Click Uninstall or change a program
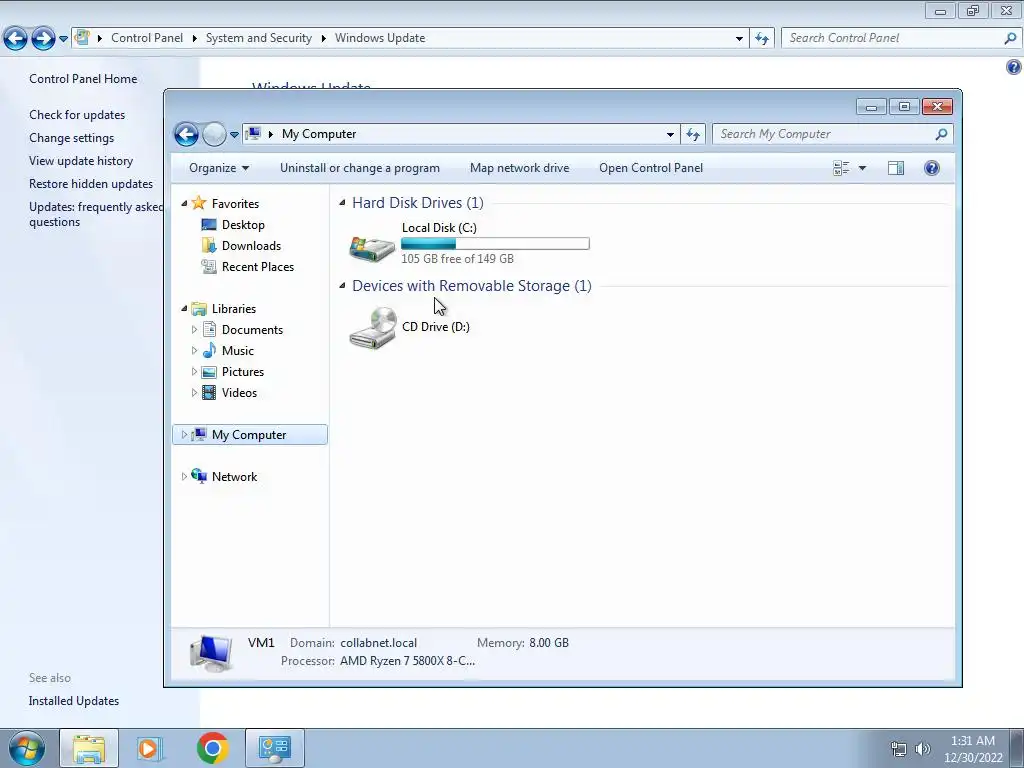 [360, 168]
